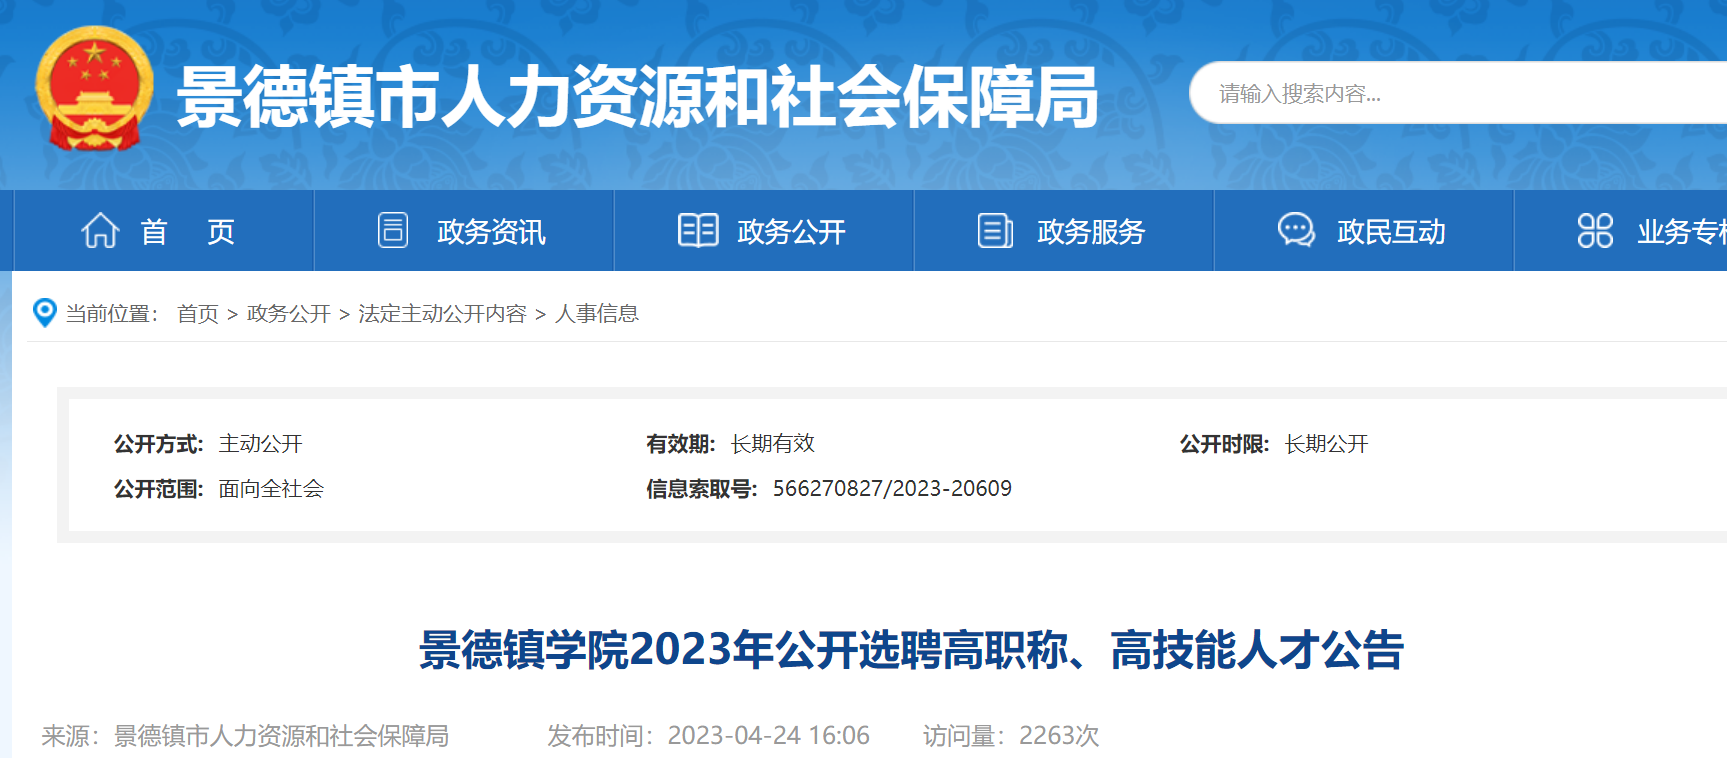Viewport: 1727px width, 758px height.
Task: Open the 政务公开 navigation menu
Action: click(x=764, y=231)
